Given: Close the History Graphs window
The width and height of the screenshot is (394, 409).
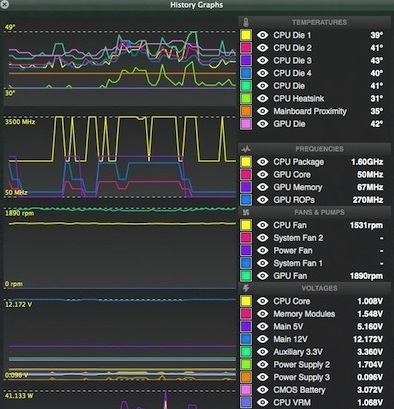Looking at the screenshot, I should click(x=5, y=4).
